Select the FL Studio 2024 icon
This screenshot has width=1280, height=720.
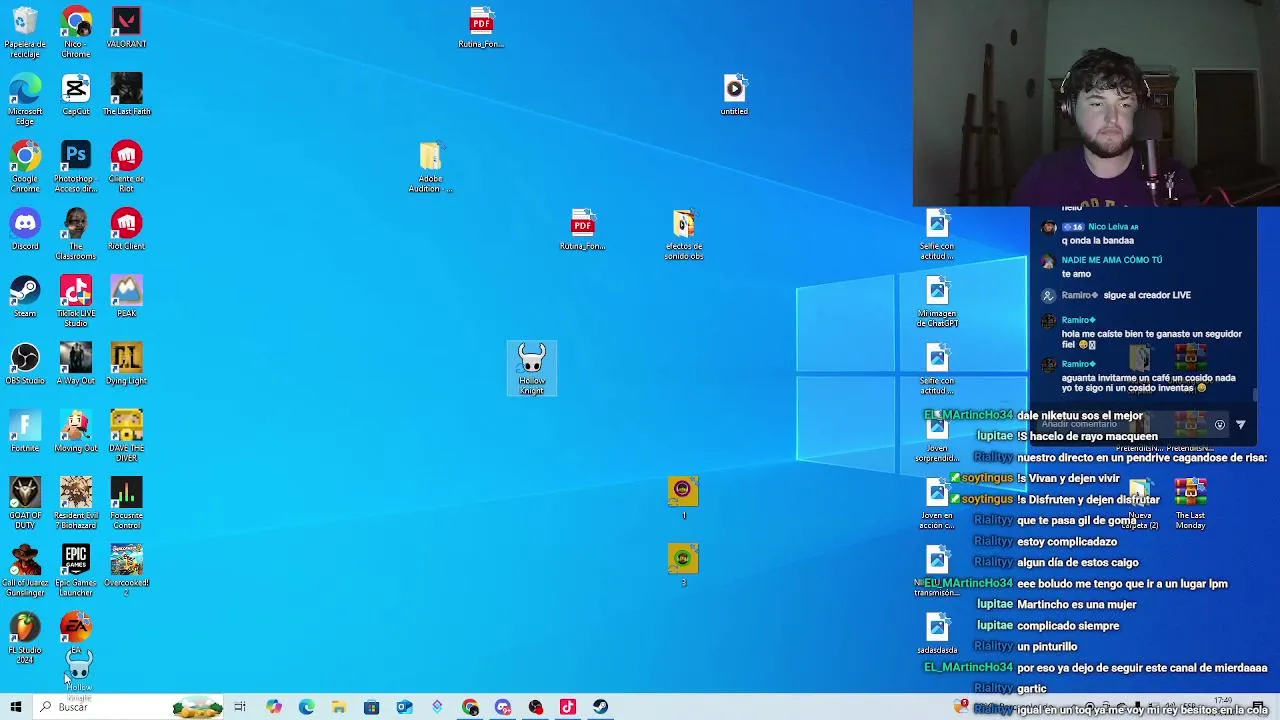click(25, 638)
